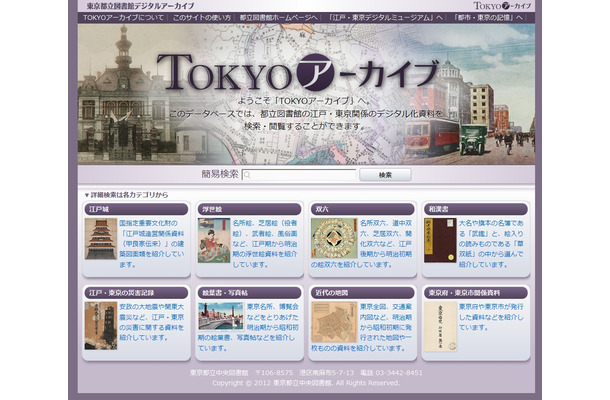Screen dimensions: 610x400
Task: Click the 東京都立図書館デジタルアーカイブ header title
Action: [140, 6]
